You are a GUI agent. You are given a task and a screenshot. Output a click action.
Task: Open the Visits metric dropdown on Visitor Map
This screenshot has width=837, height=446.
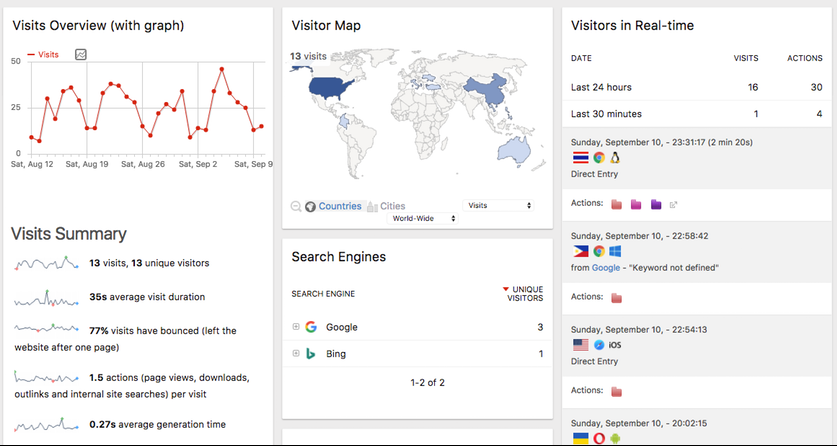pyautogui.click(x=498, y=205)
